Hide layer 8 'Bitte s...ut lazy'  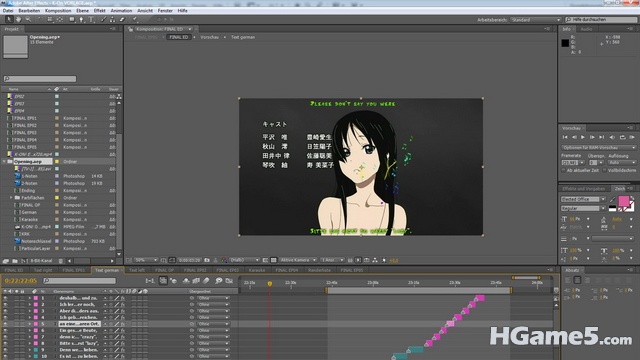pyautogui.click(x=5, y=344)
